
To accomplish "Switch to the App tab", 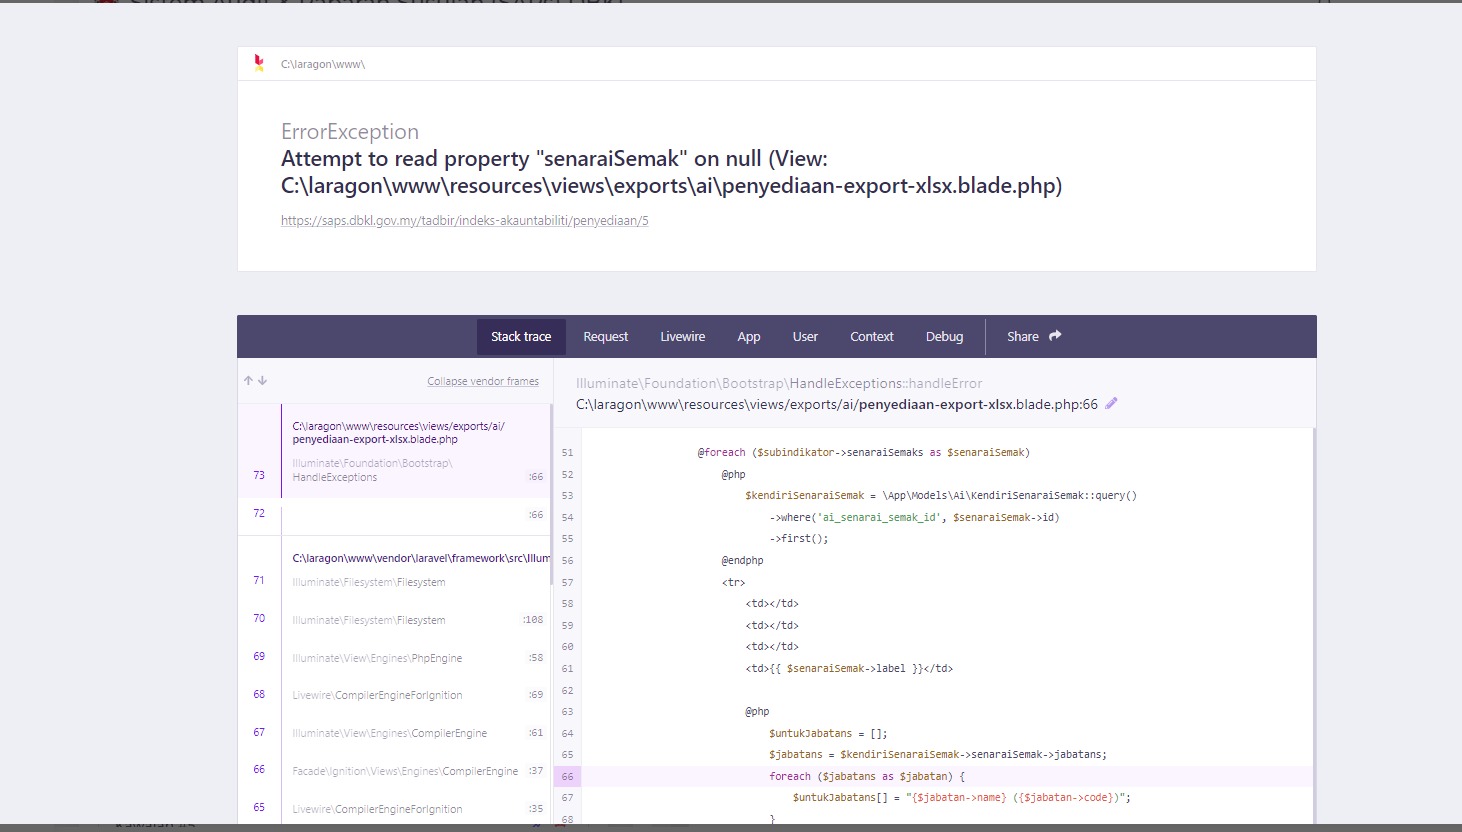I will (748, 337).
